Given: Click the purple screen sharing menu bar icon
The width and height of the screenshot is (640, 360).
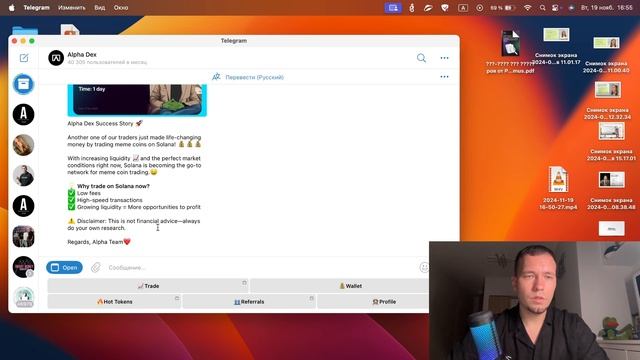Looking at the screenshot, I should pyautogui.click(x=393, y=7).
